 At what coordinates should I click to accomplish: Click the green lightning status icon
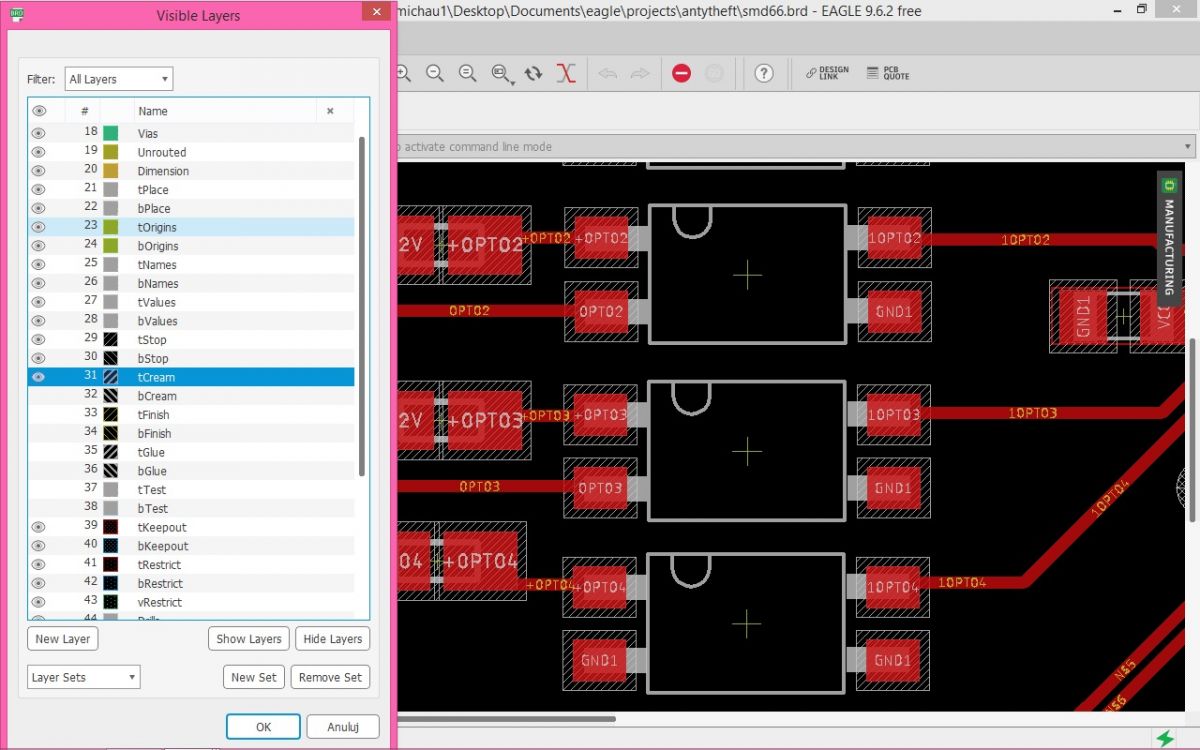tap(1165, 738)
